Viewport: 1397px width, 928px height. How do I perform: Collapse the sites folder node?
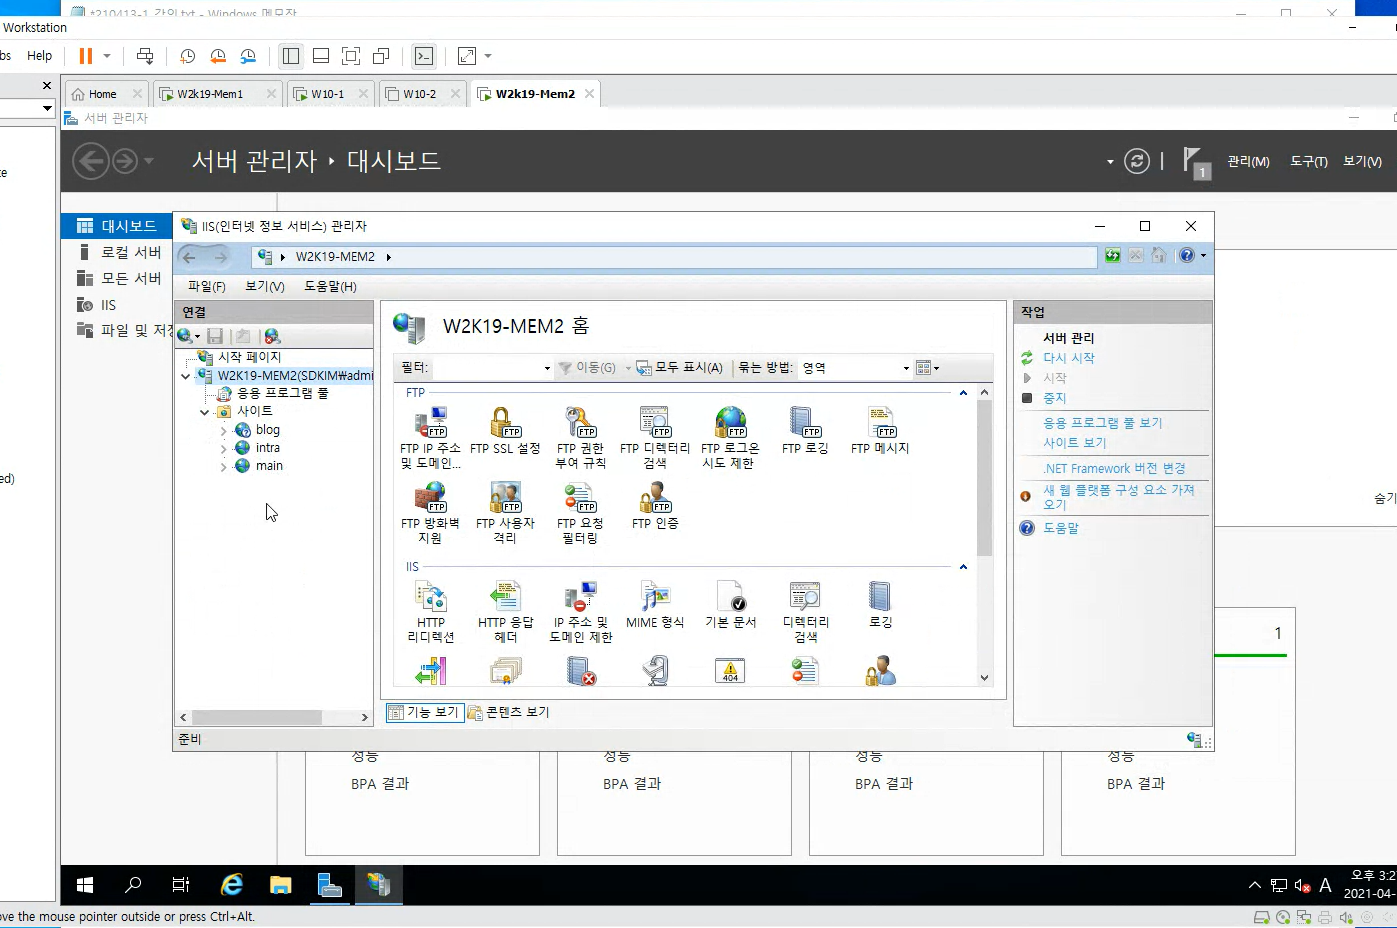click(204, 412)
